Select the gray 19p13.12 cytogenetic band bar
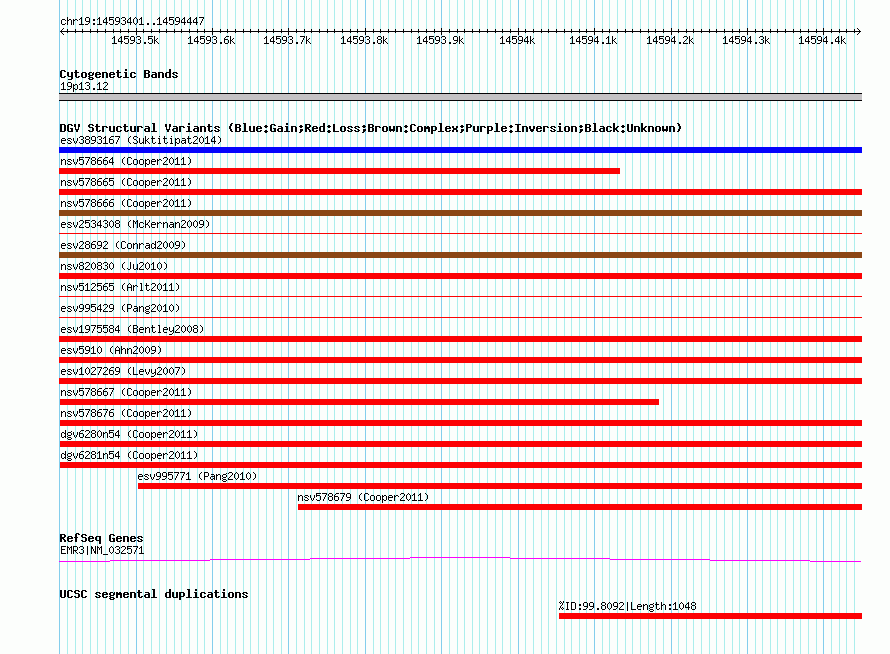 click(x=460, y=97)
